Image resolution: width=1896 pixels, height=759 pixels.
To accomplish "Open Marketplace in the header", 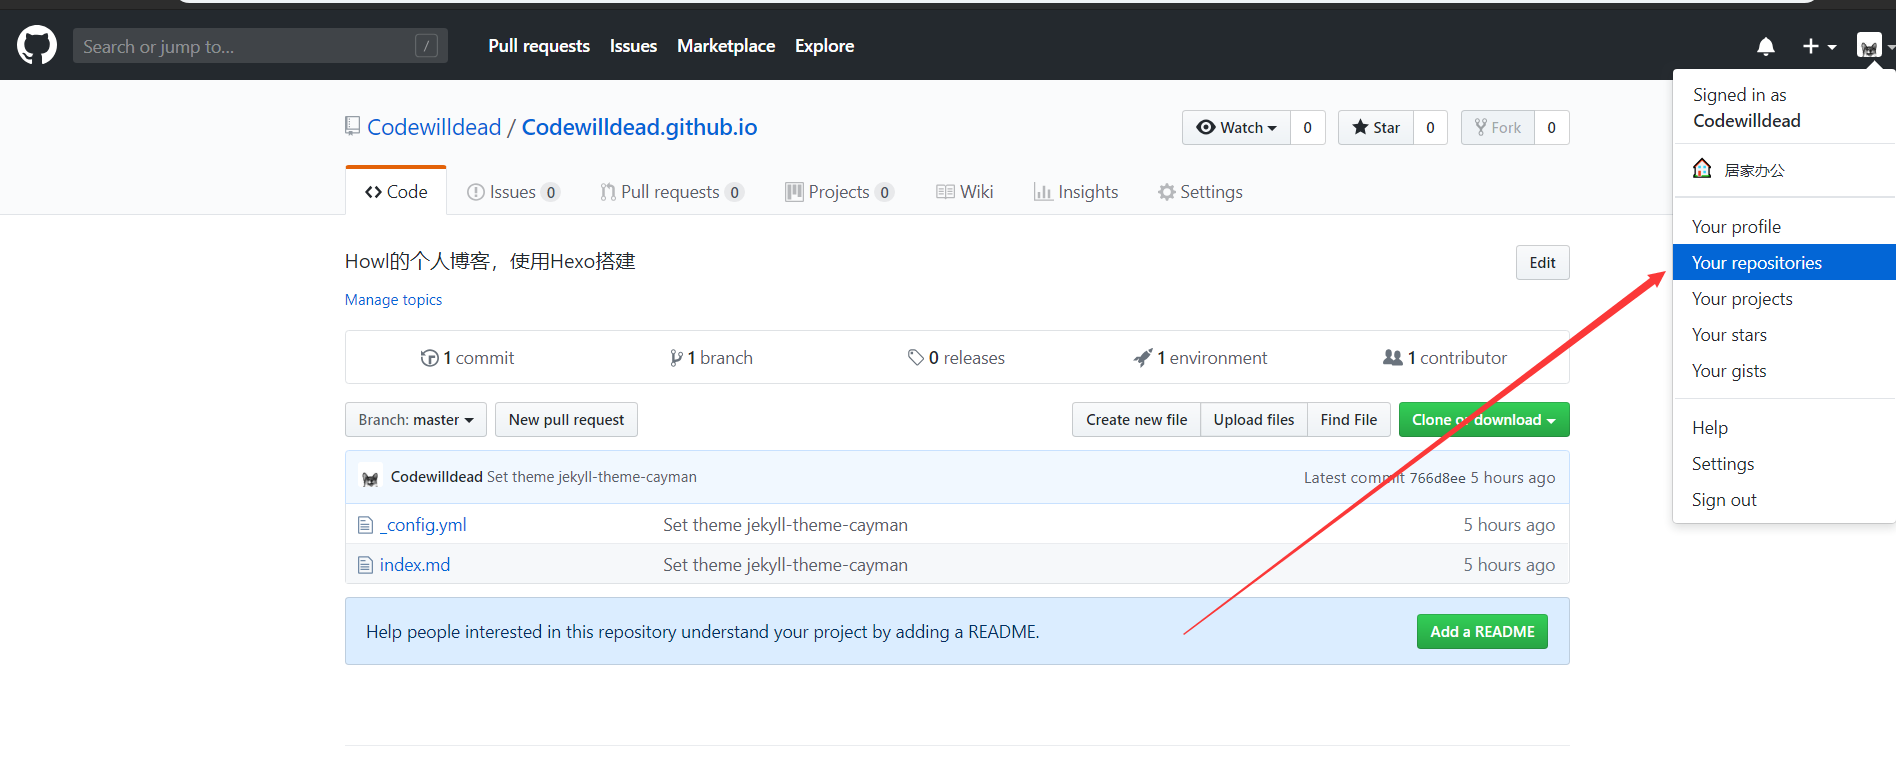I will click(x=726, y=46).
